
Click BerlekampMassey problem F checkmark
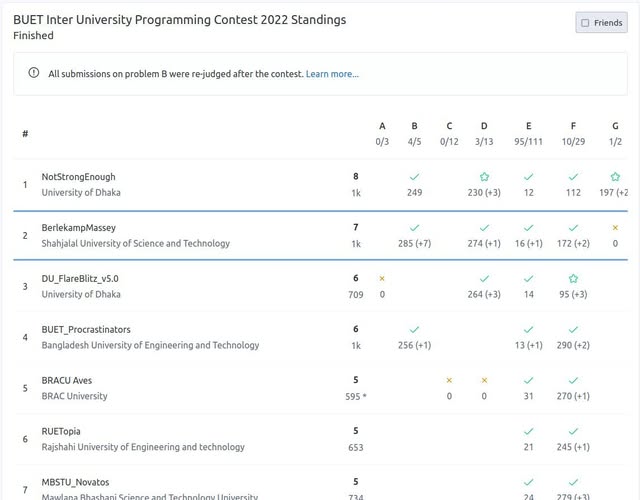[573, 228]
